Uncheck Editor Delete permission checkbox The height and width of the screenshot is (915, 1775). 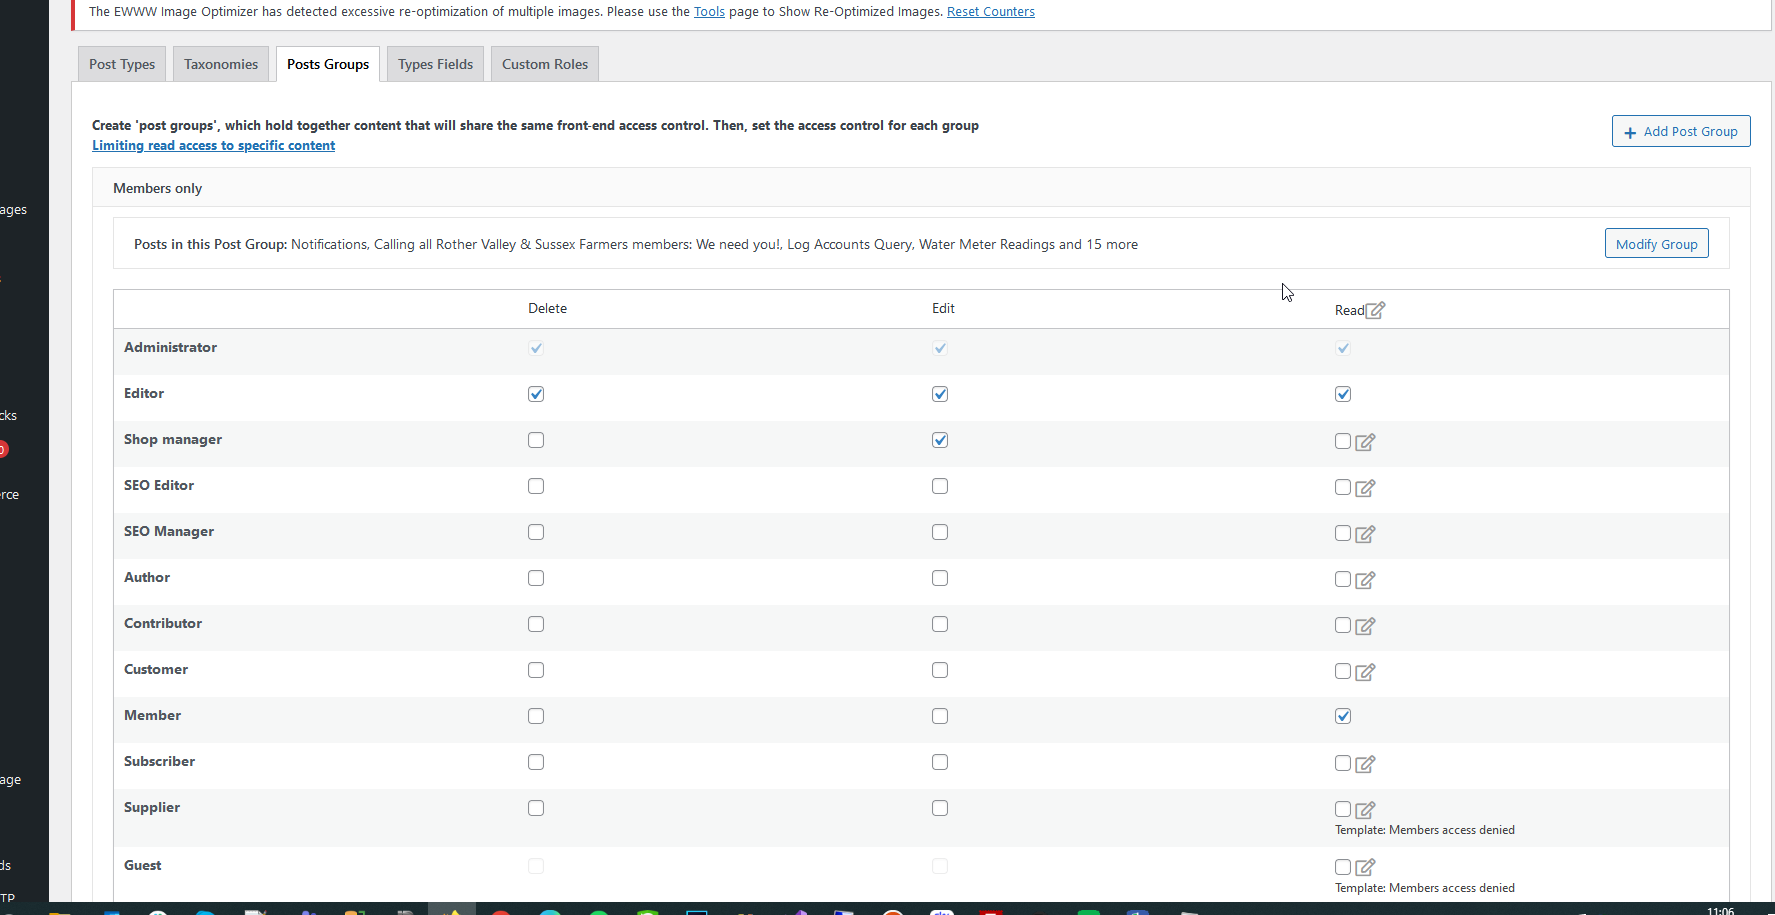click(x=536, y=394)
